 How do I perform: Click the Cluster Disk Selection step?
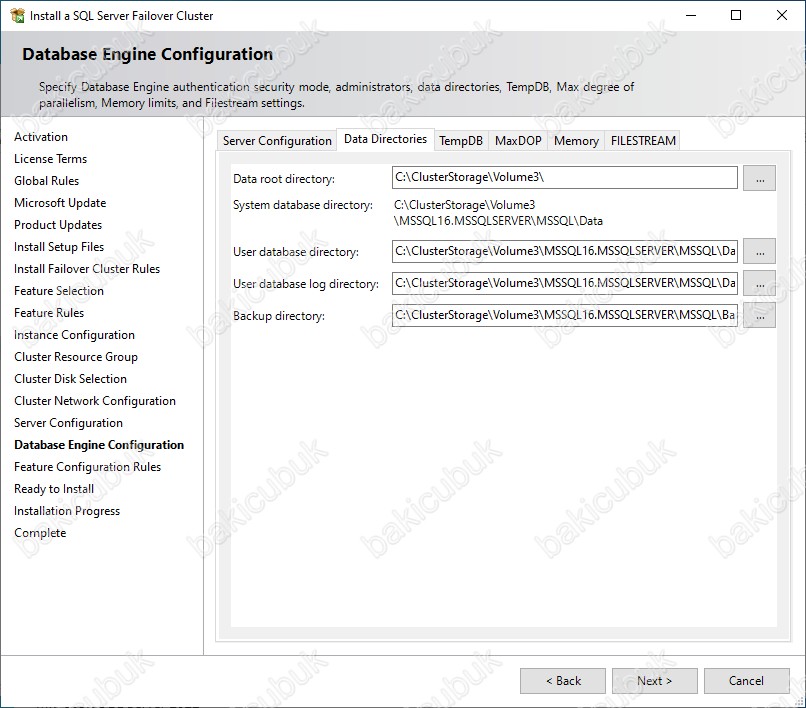click(x=70, y=379)
